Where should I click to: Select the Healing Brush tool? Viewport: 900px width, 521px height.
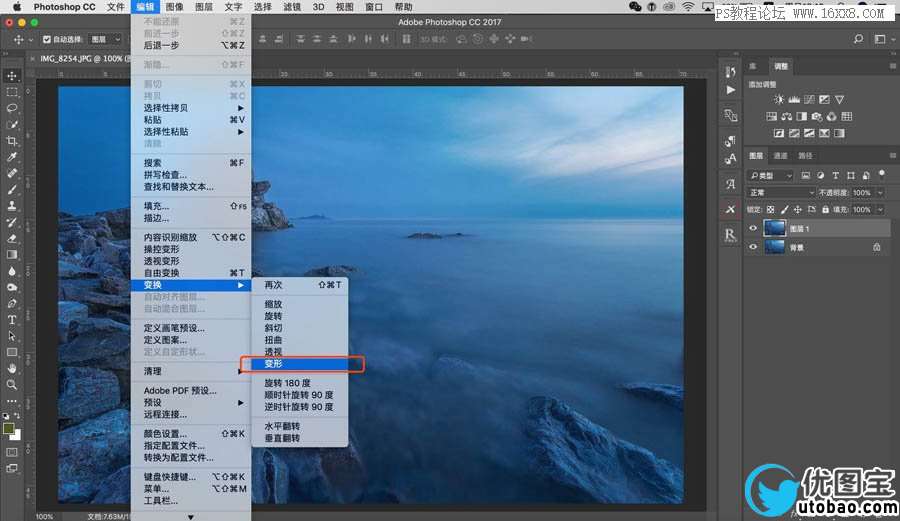coord(11,173)
